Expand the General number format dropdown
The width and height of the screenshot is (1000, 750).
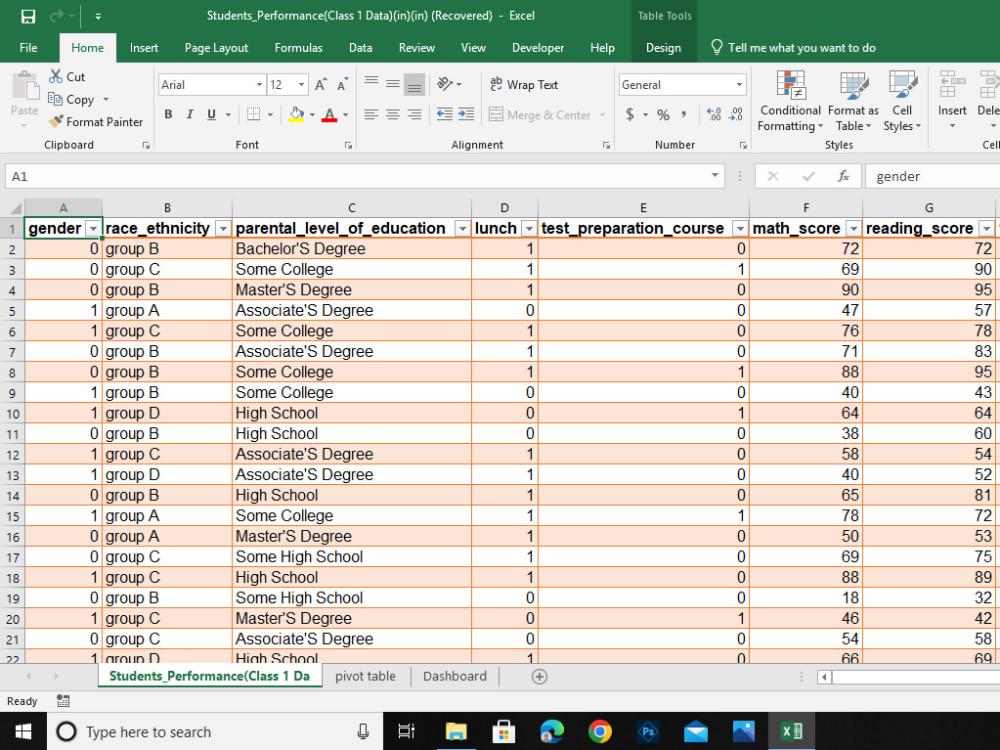coord(739,85)
